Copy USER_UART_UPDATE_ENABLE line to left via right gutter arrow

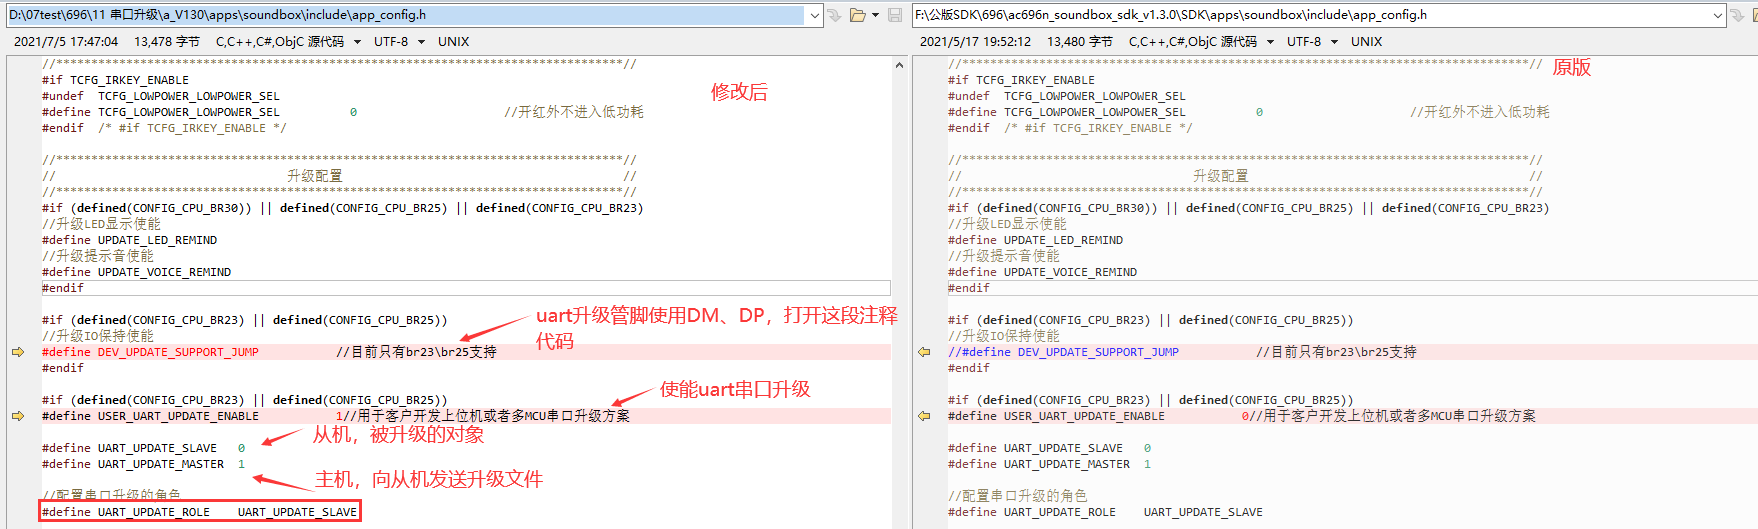(x=924, y=416)
